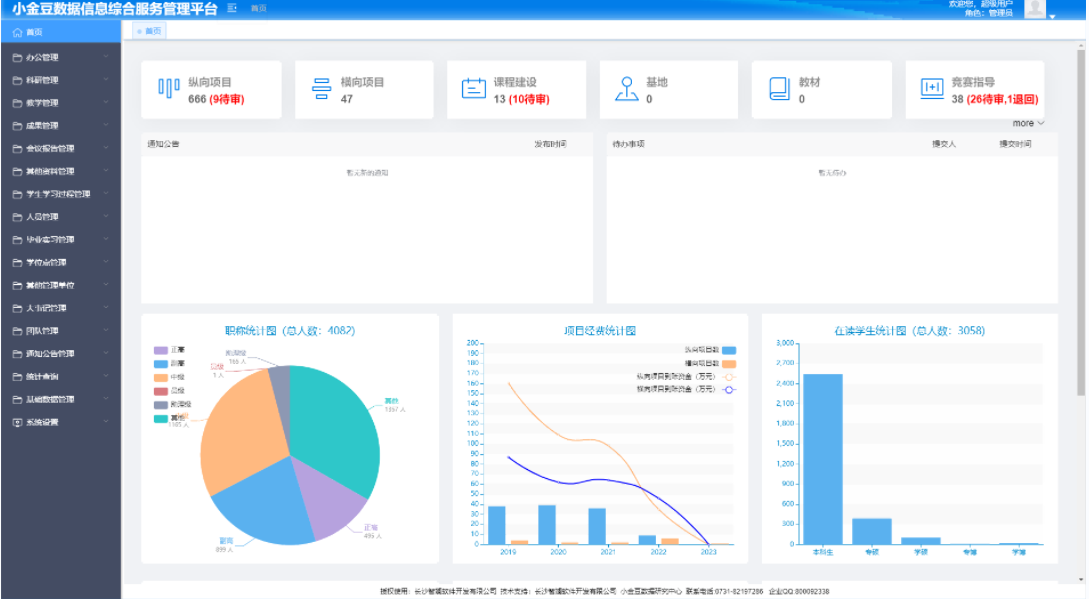Open the 9待审 pending vertical projects link
The image size is (1089, 599).
(x=227, y=100)
